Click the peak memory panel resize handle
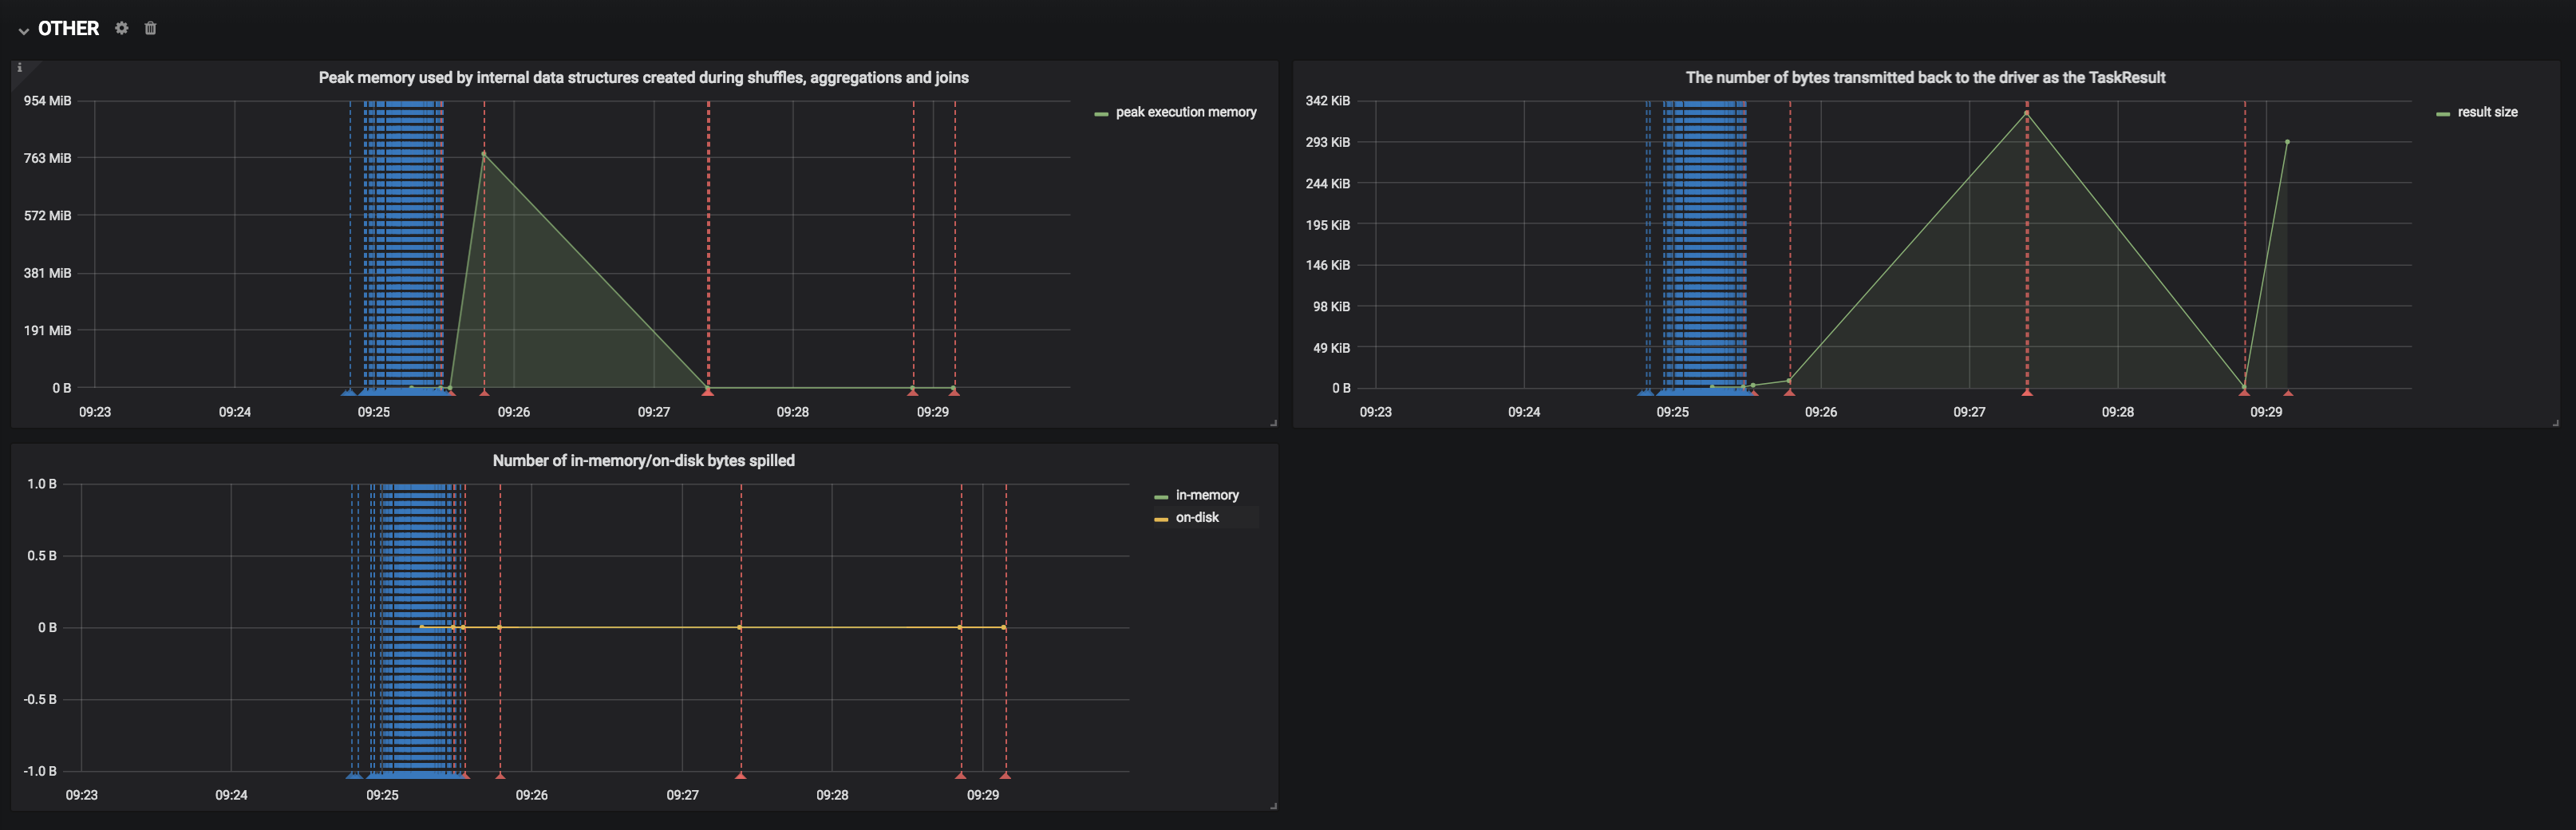Viewport: 2576px width, 830px height. (1273, 423)
